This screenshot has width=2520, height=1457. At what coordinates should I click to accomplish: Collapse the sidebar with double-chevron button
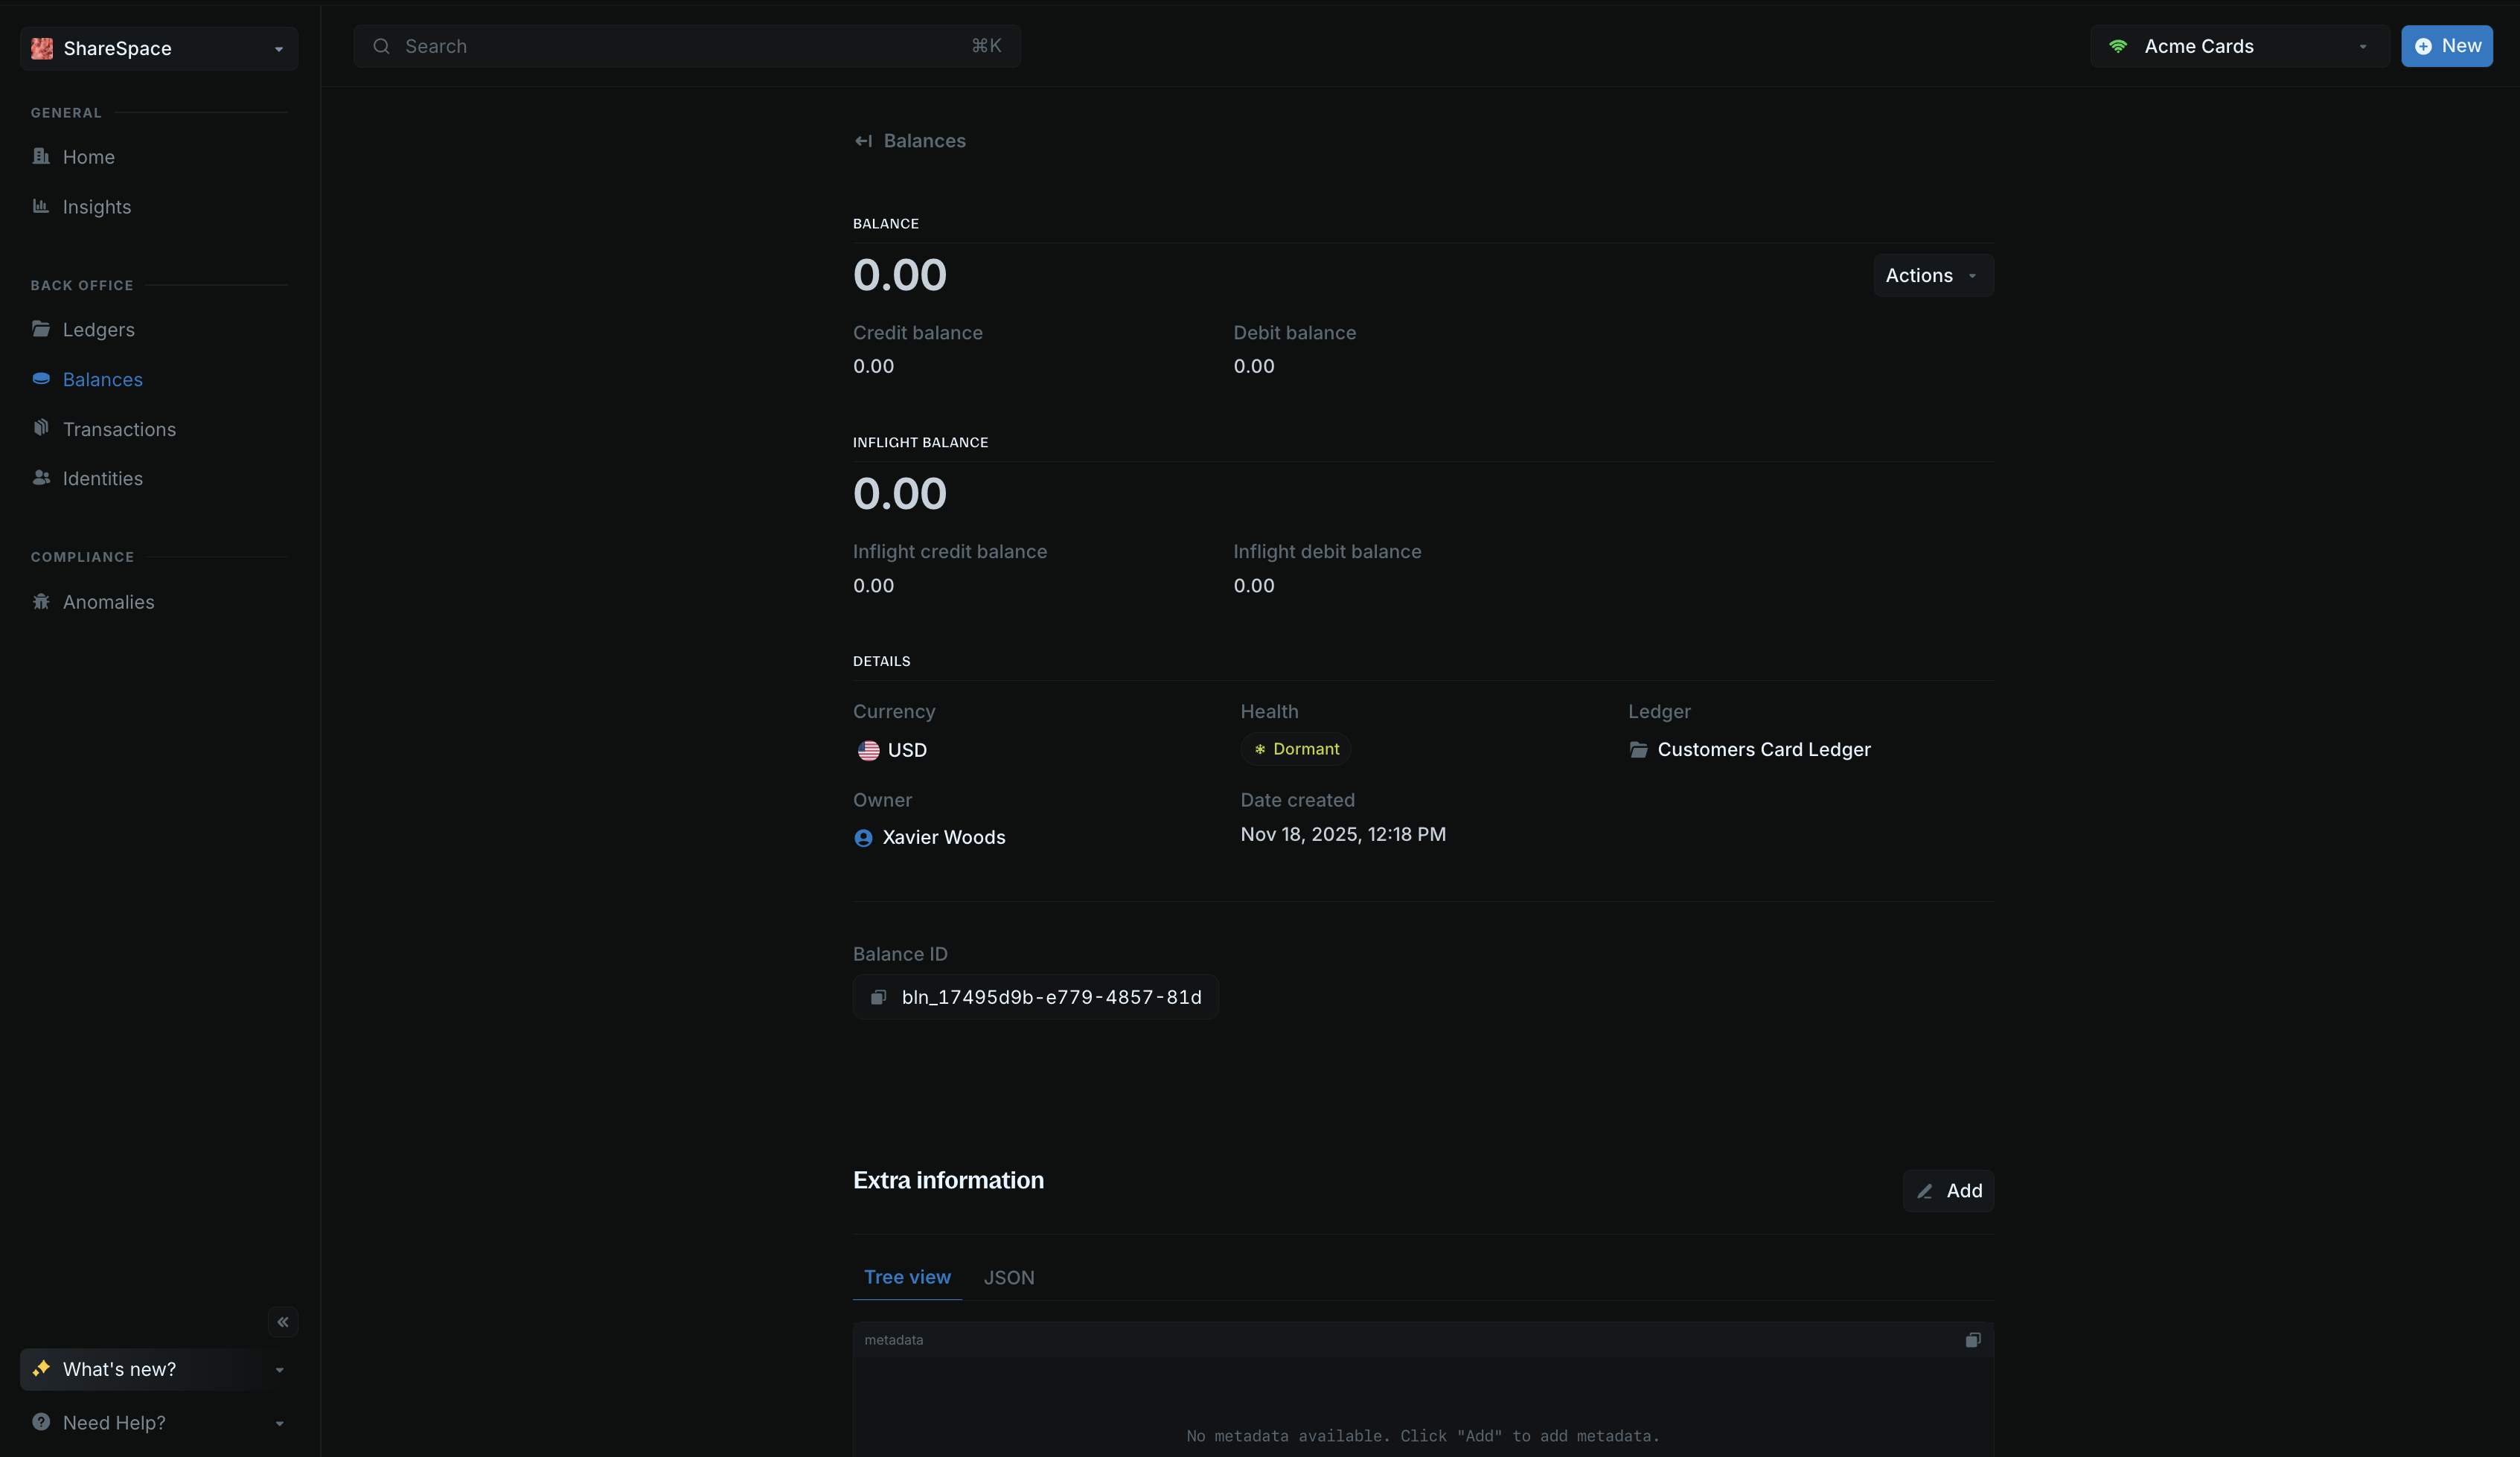tap(283, 1322)
